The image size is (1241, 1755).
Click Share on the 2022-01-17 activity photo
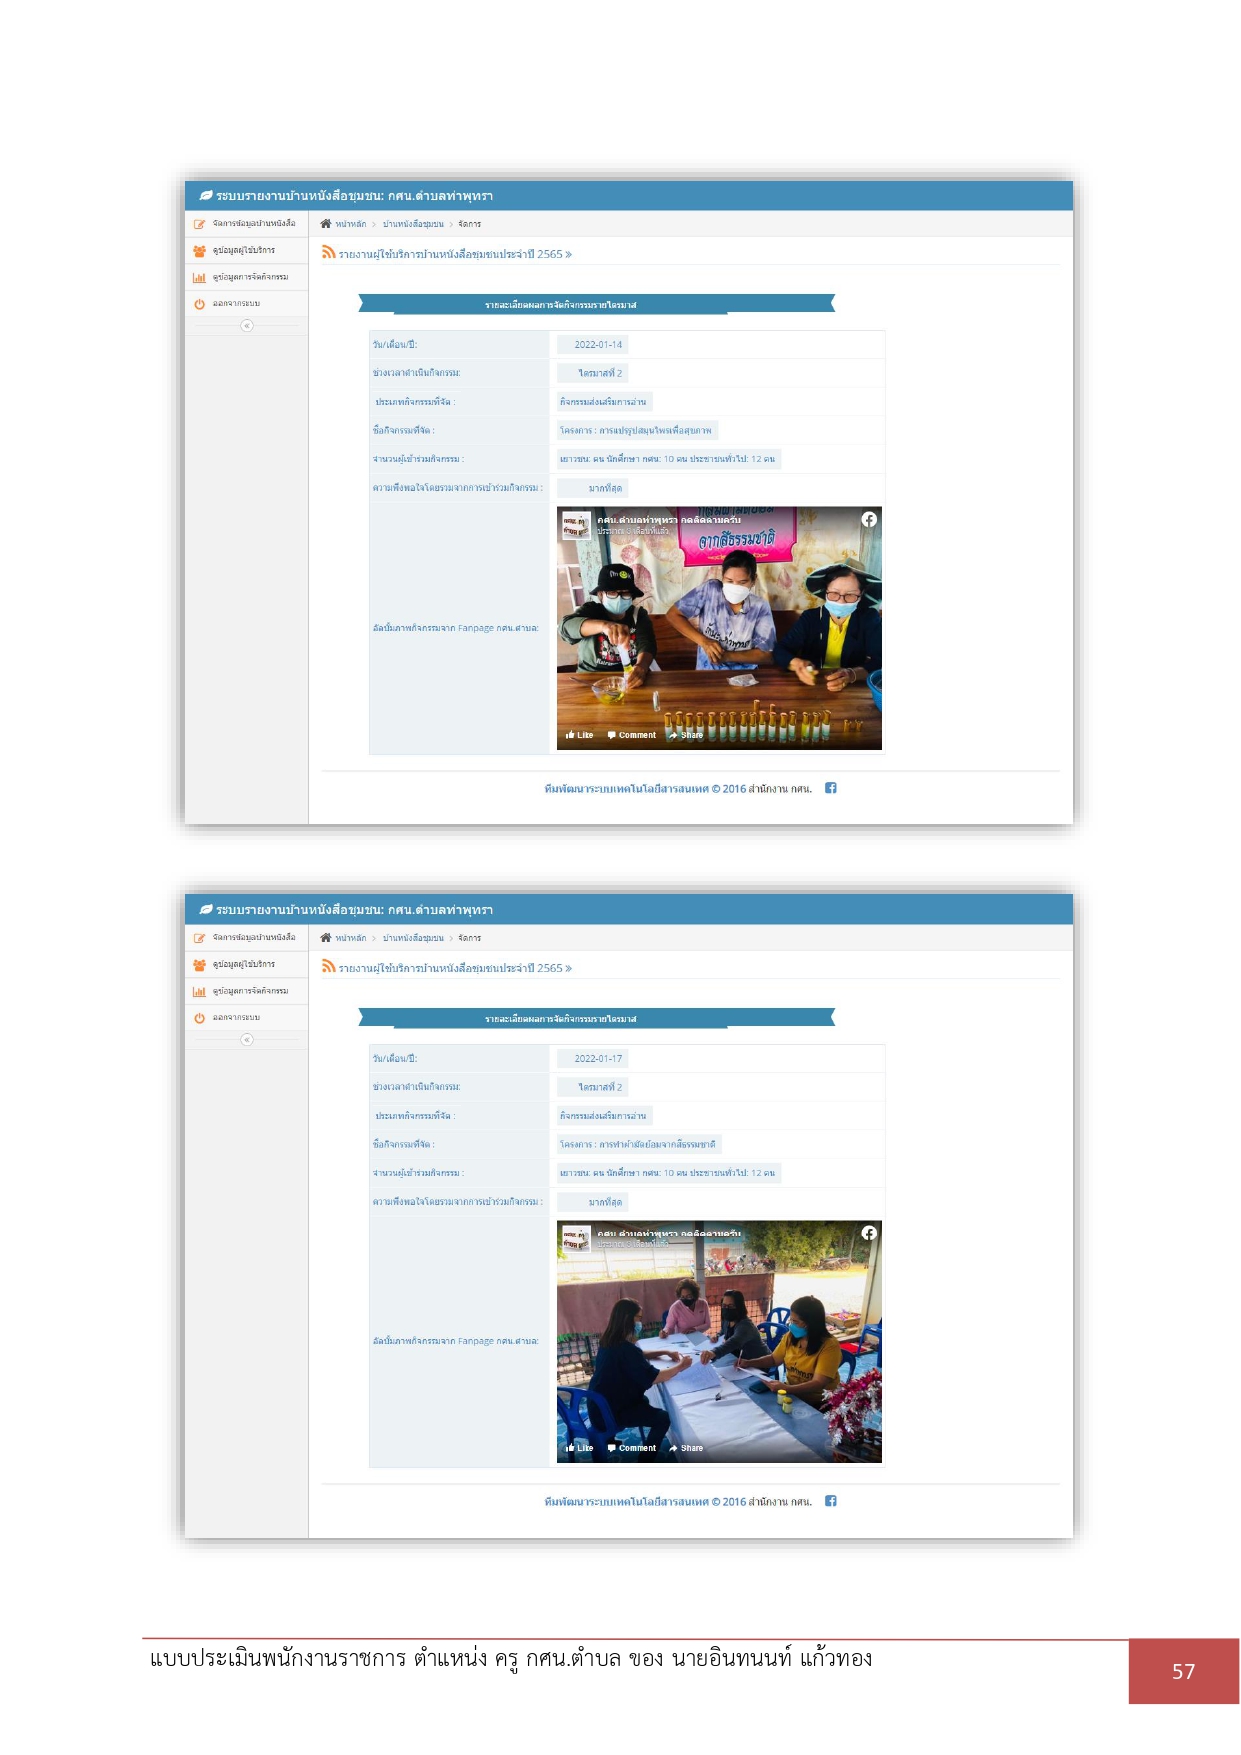686,1448
